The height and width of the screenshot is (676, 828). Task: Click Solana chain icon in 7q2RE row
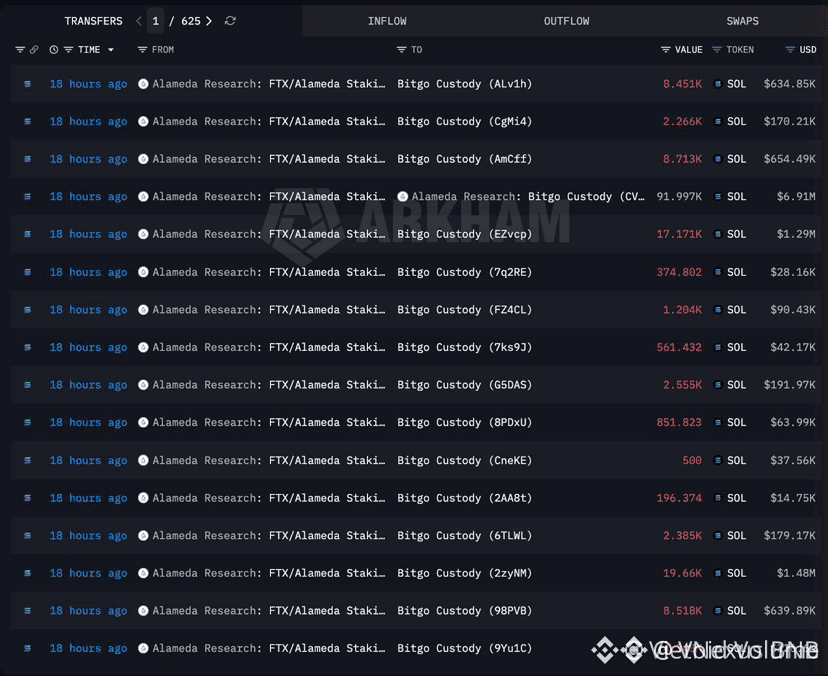tap(27, 272)
